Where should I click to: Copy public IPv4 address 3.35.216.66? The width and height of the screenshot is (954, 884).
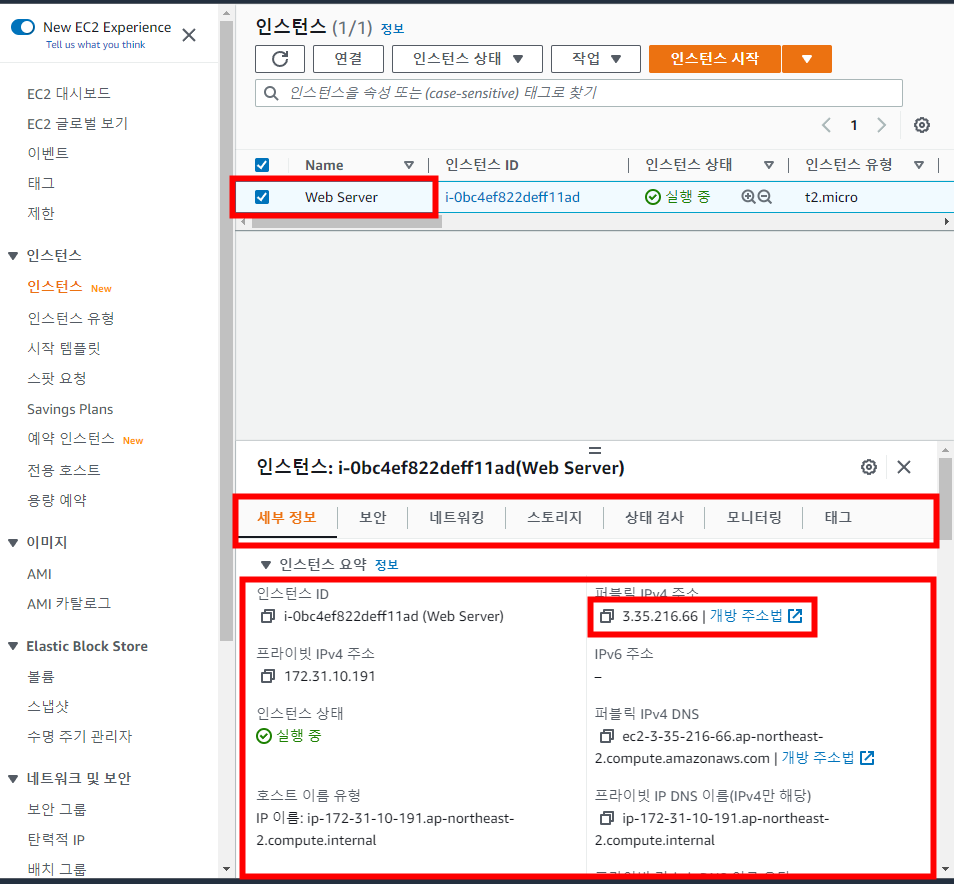tap(607, 616)
